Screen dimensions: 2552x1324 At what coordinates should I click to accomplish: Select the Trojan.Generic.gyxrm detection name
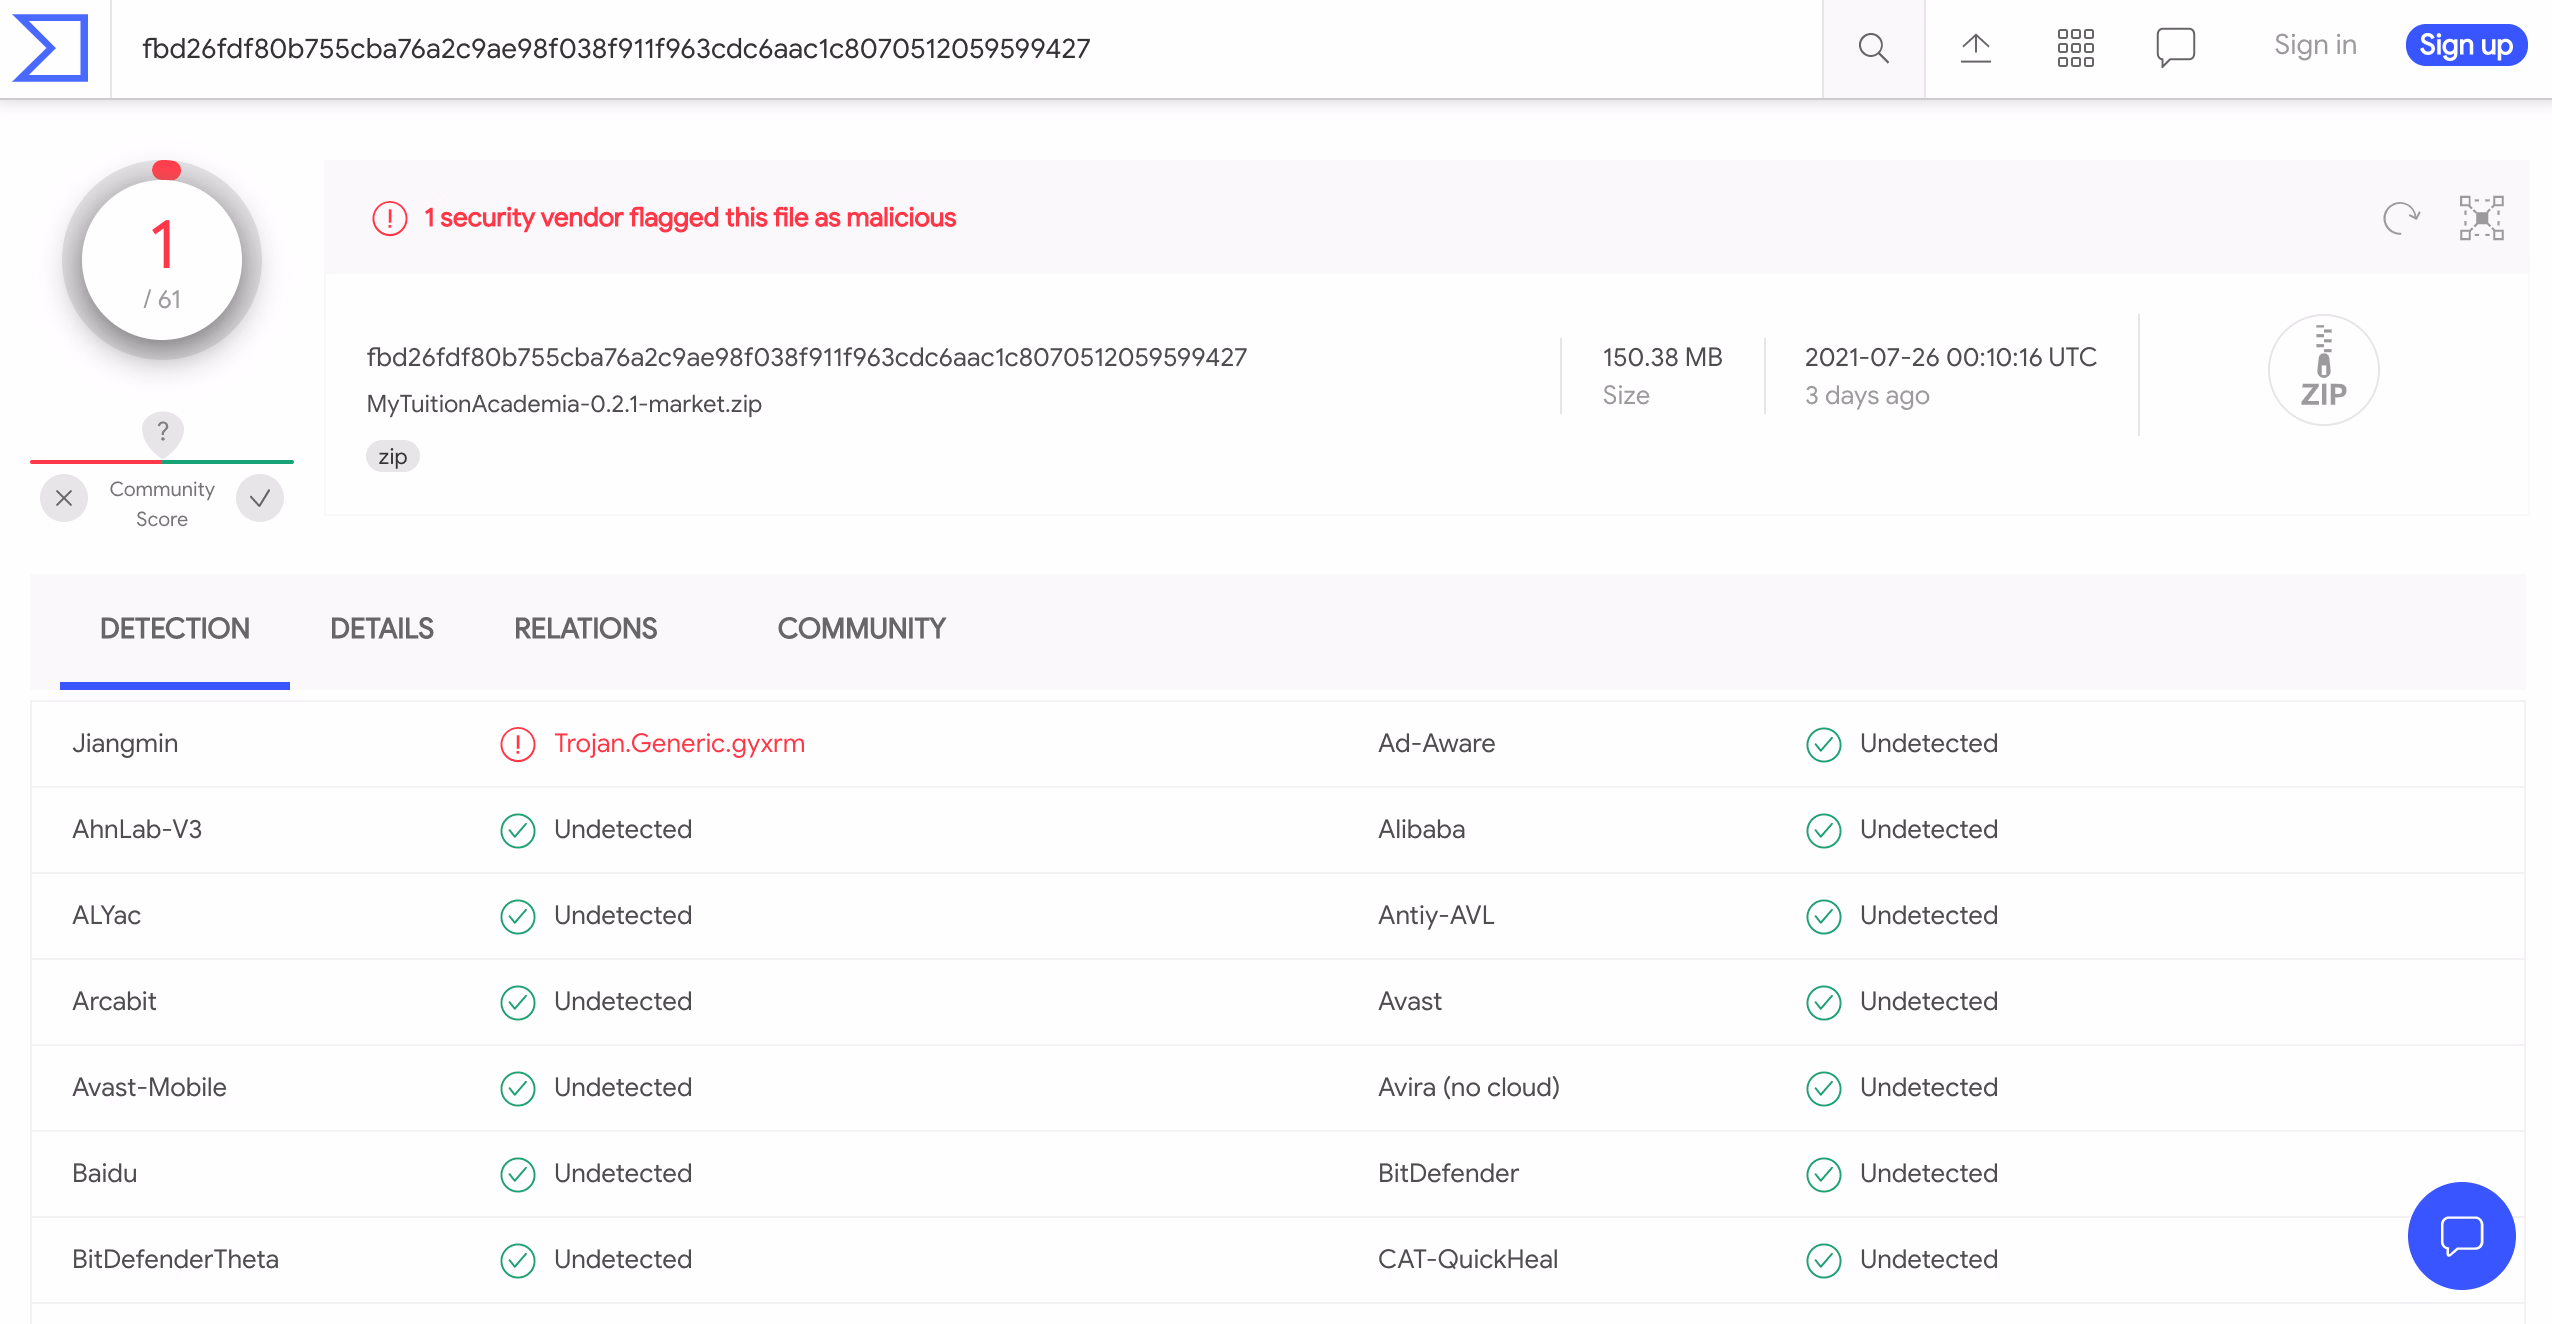[x=679, y=743]
